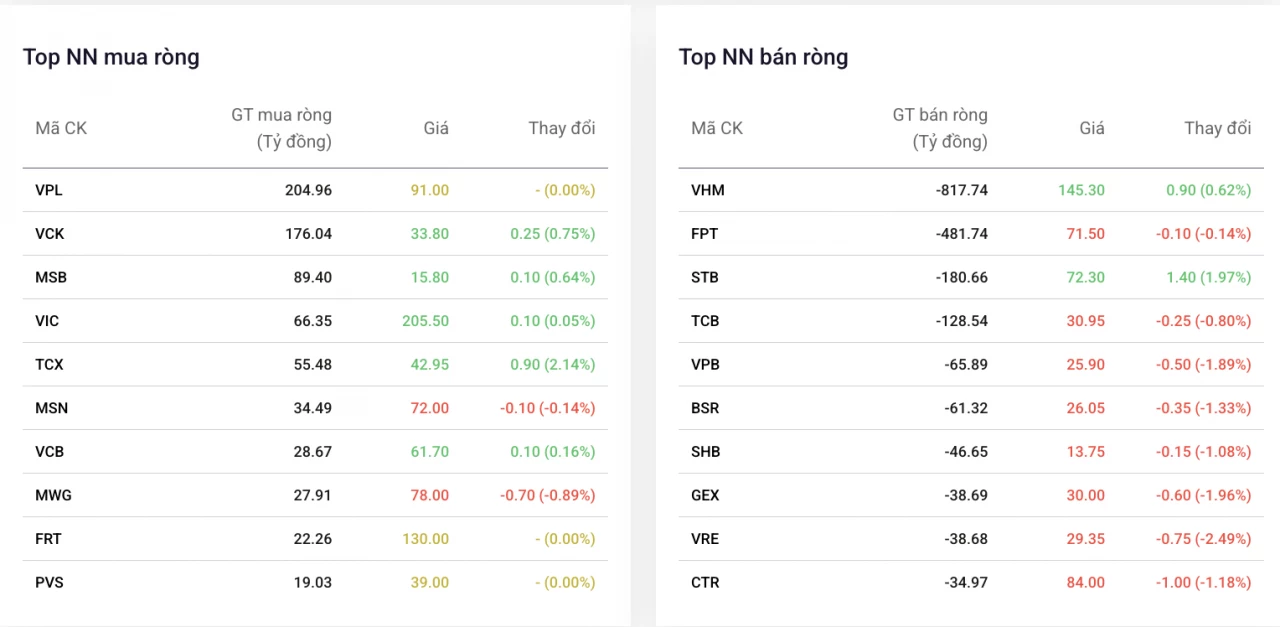Click change value 0.25 (0.75%)

point(553,234)
